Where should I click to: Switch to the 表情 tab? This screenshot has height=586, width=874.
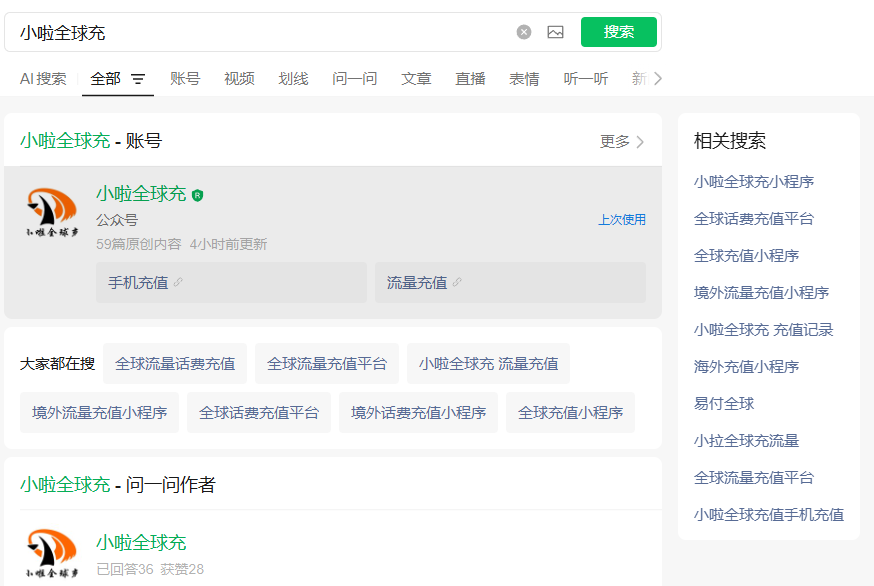tap(524, 79)
